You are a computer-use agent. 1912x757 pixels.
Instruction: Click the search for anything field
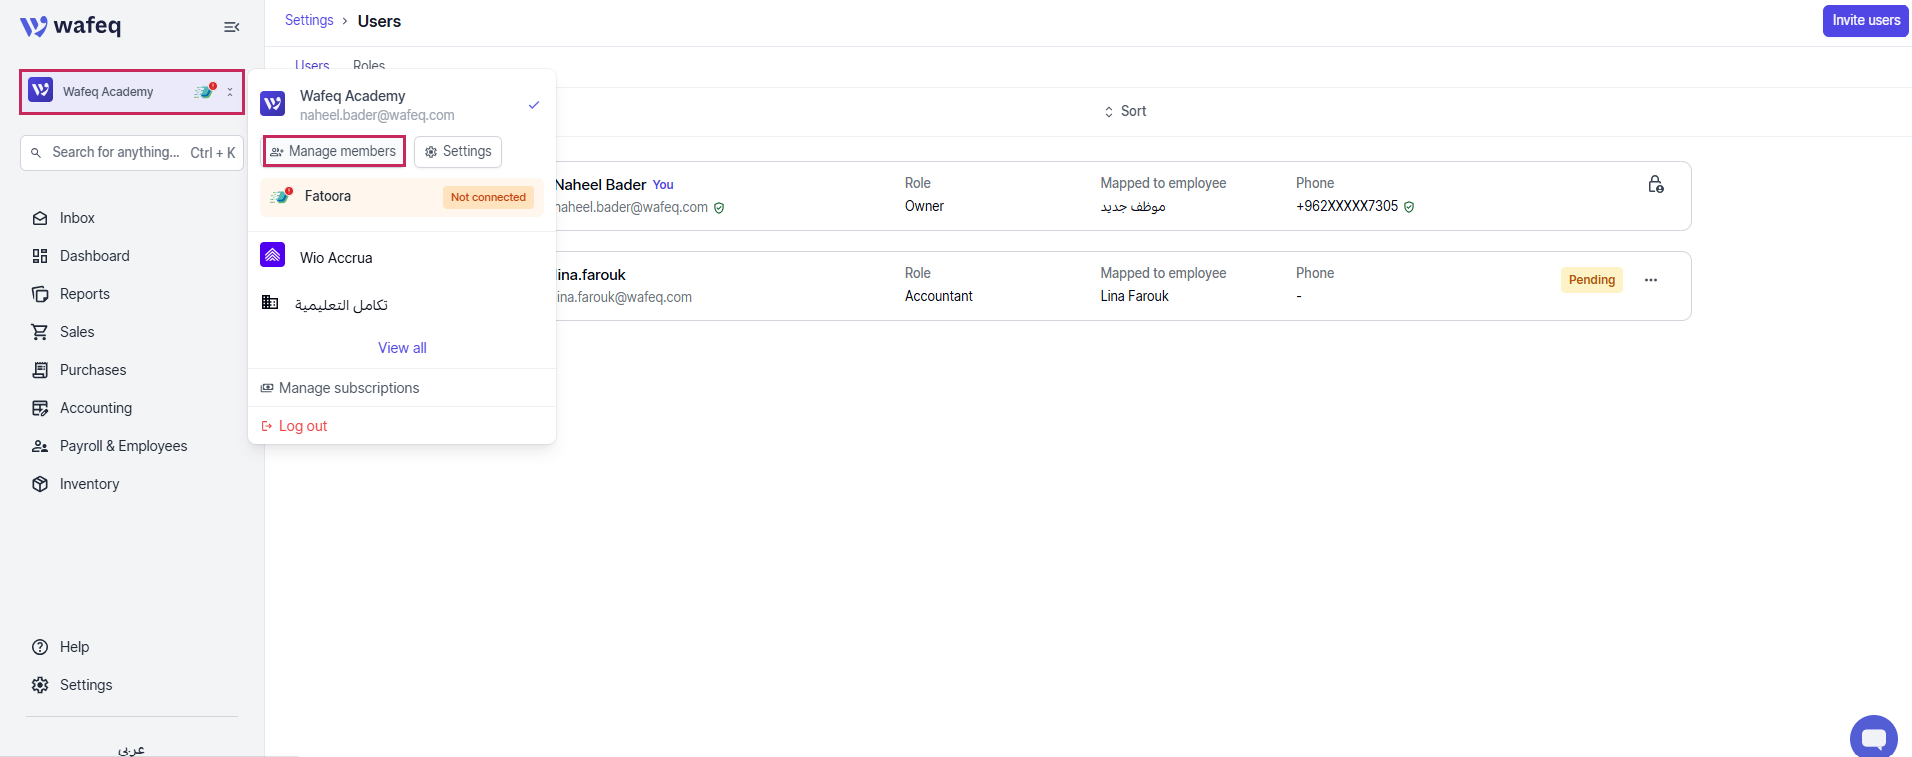pos(132,153)
